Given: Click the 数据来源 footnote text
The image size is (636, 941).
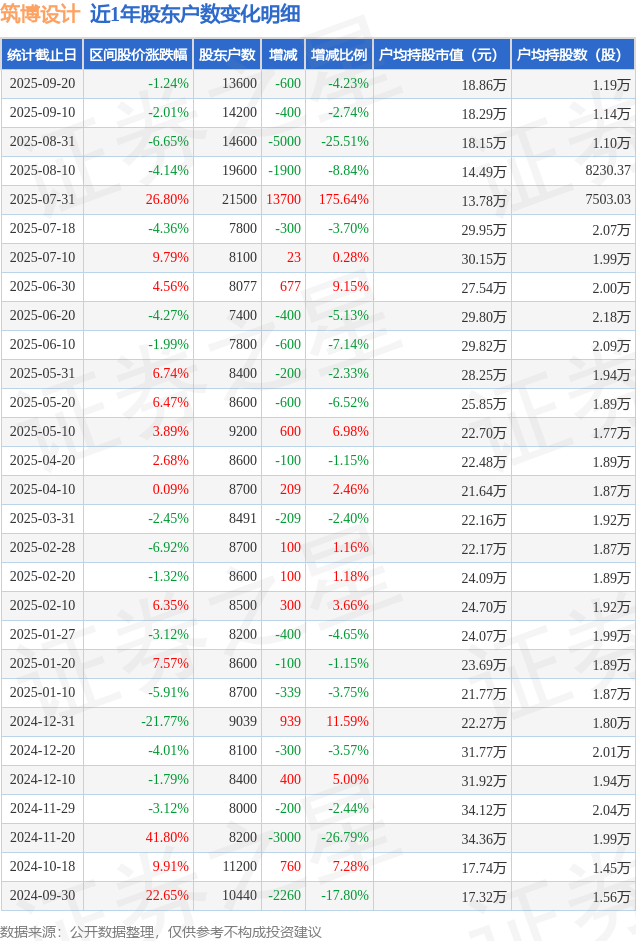Looking at the screenshot, I should tap(160, 931).
